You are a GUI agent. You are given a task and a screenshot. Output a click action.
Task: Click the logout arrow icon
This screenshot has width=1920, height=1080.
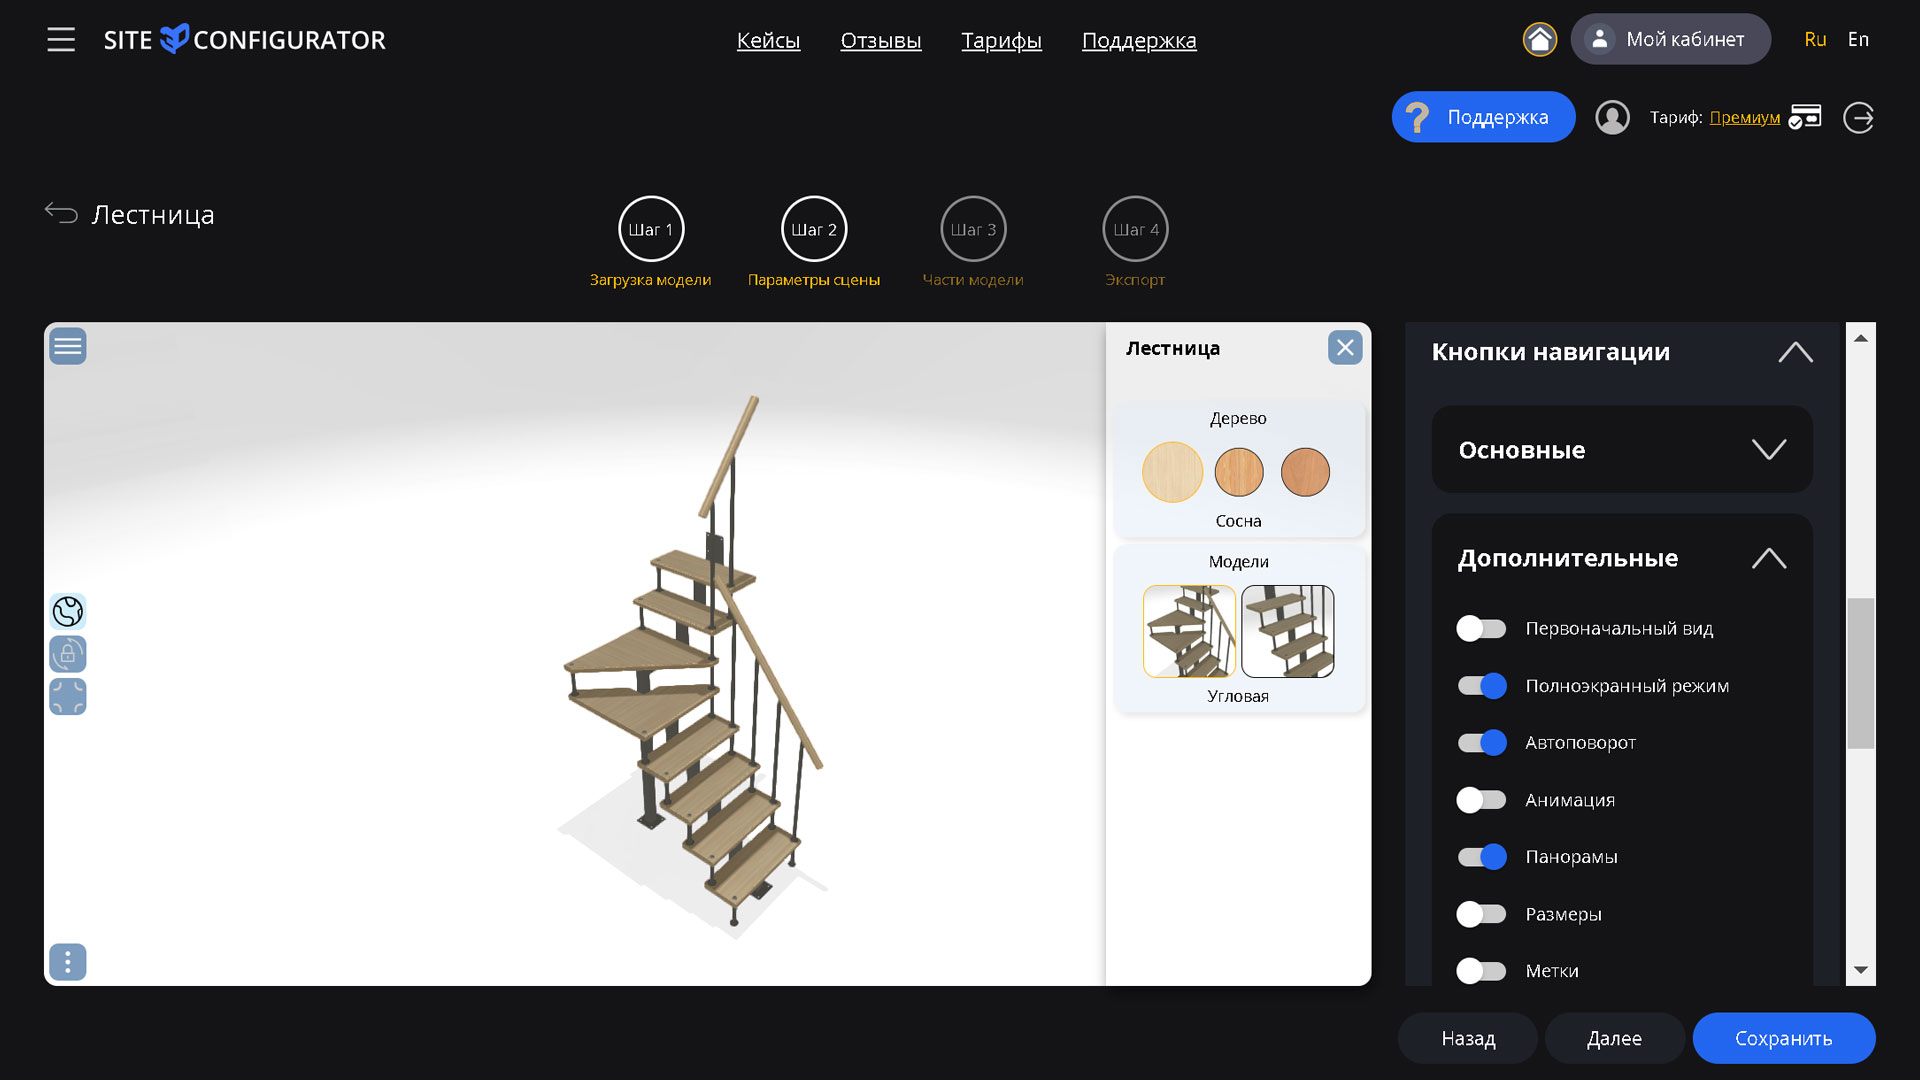[x=1858, y=118]
